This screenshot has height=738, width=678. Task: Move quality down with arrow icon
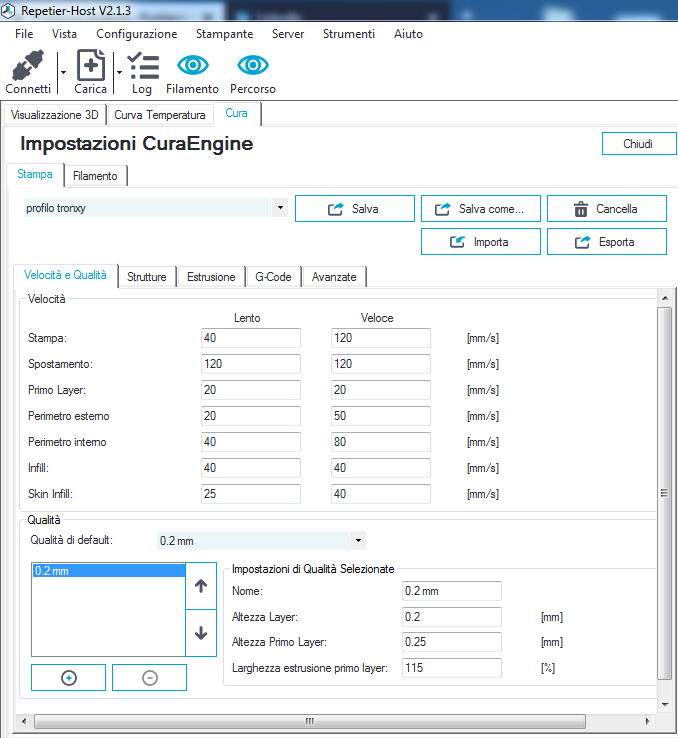pos(201,633)
